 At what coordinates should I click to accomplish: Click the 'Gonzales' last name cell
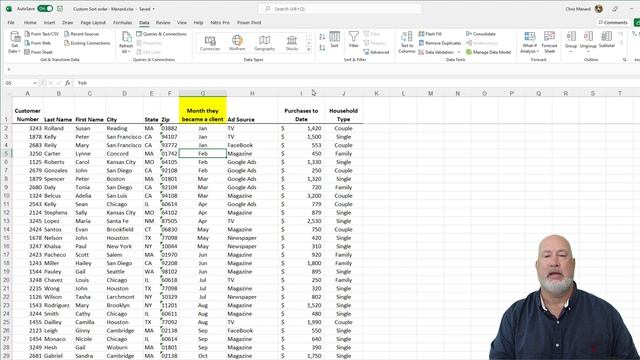point(59,170)
